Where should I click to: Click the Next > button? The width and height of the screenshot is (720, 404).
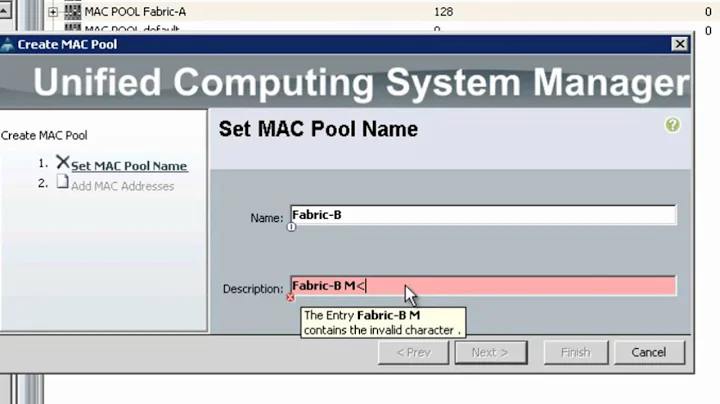[x=490, y=353]
